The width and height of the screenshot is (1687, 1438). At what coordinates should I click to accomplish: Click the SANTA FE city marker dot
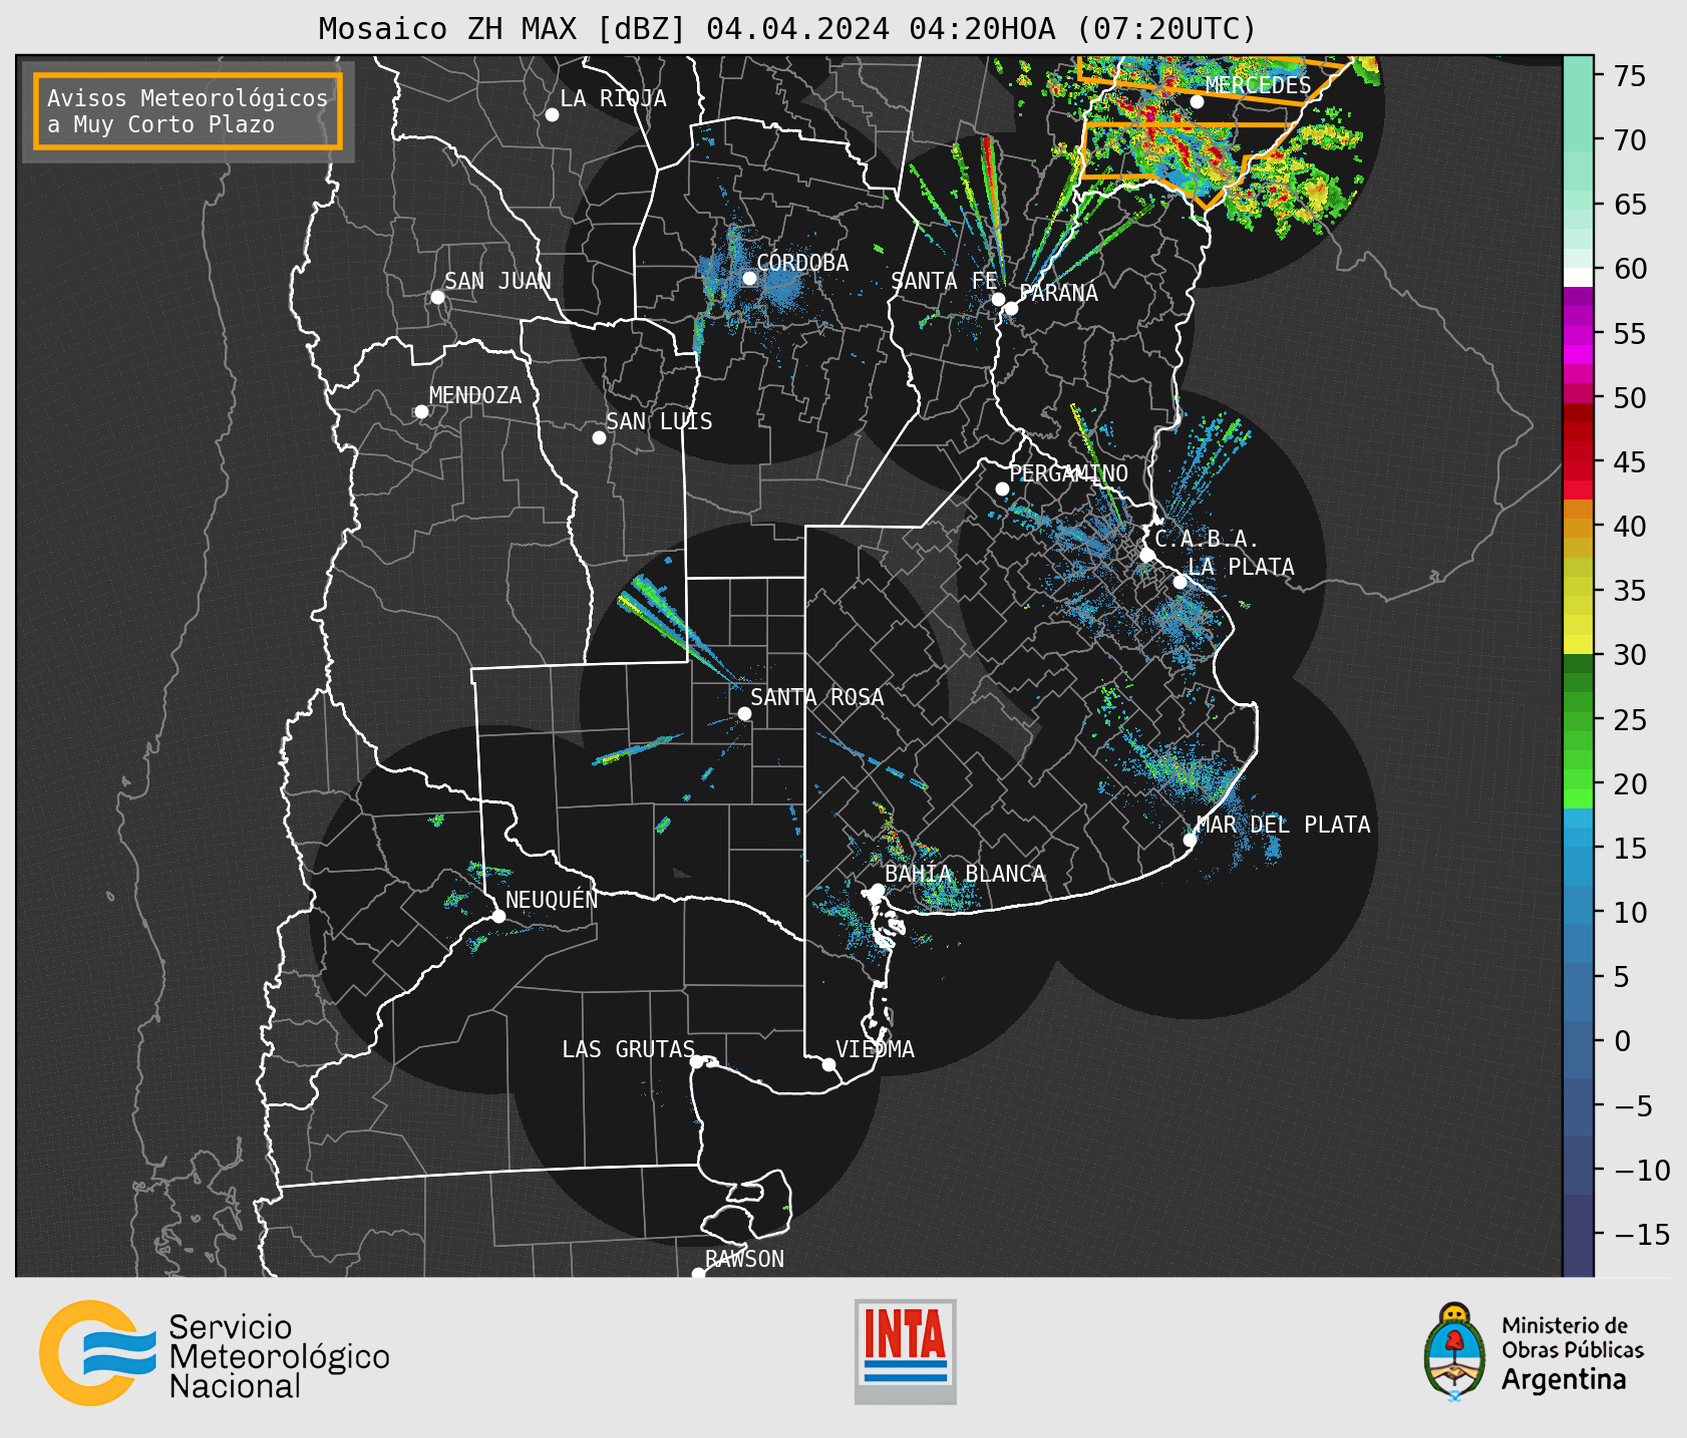(998, 299)
